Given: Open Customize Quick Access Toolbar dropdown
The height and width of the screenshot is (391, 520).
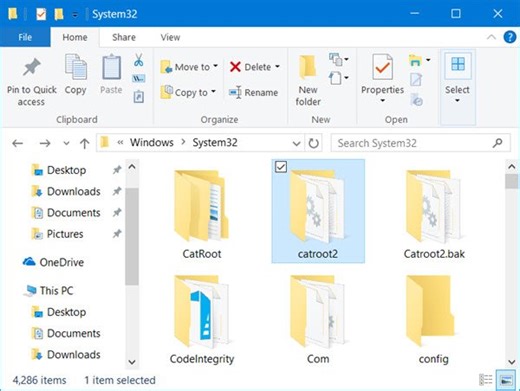Looking at the screenshot, I should coord(75,15).
